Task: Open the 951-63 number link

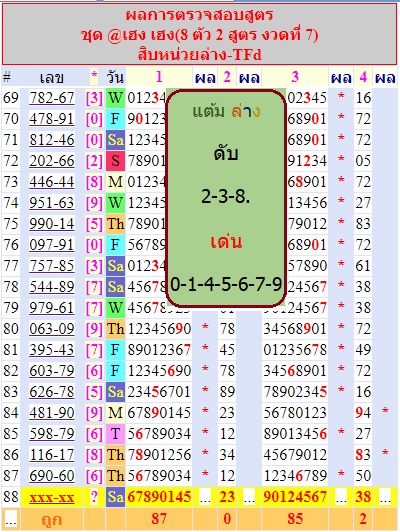Action: click(52, 203)
